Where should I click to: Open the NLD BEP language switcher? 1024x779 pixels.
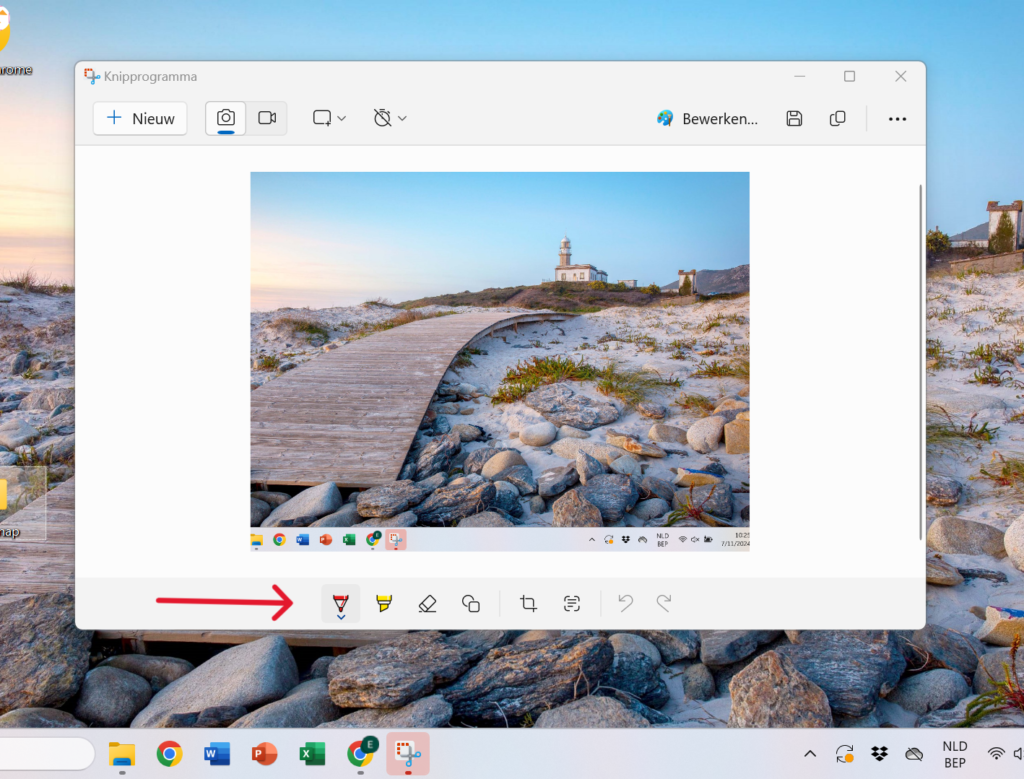pyautogui.click(x=954, y=754)
